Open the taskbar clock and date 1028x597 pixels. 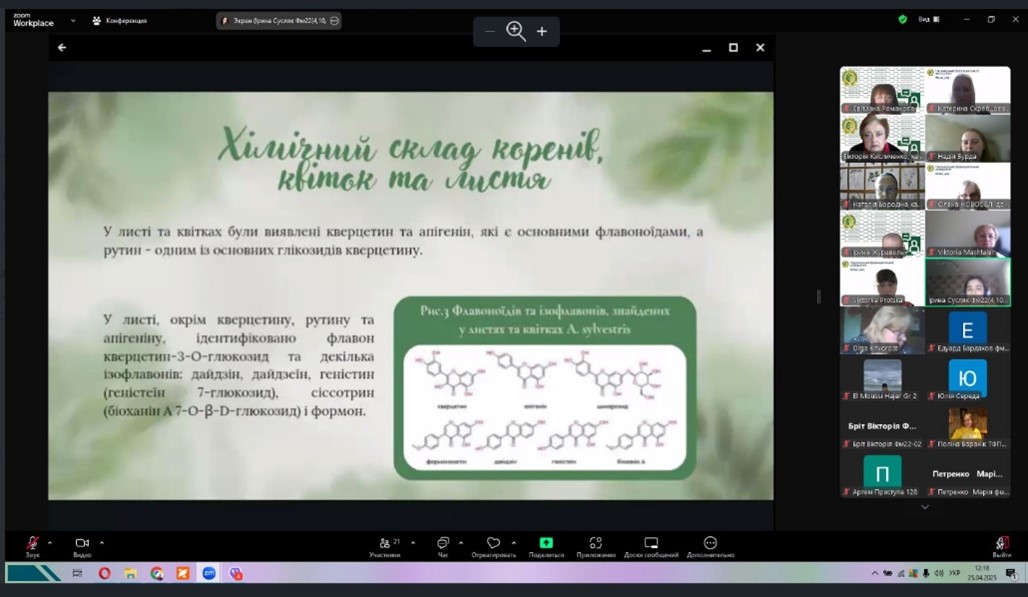coord(981,573)
